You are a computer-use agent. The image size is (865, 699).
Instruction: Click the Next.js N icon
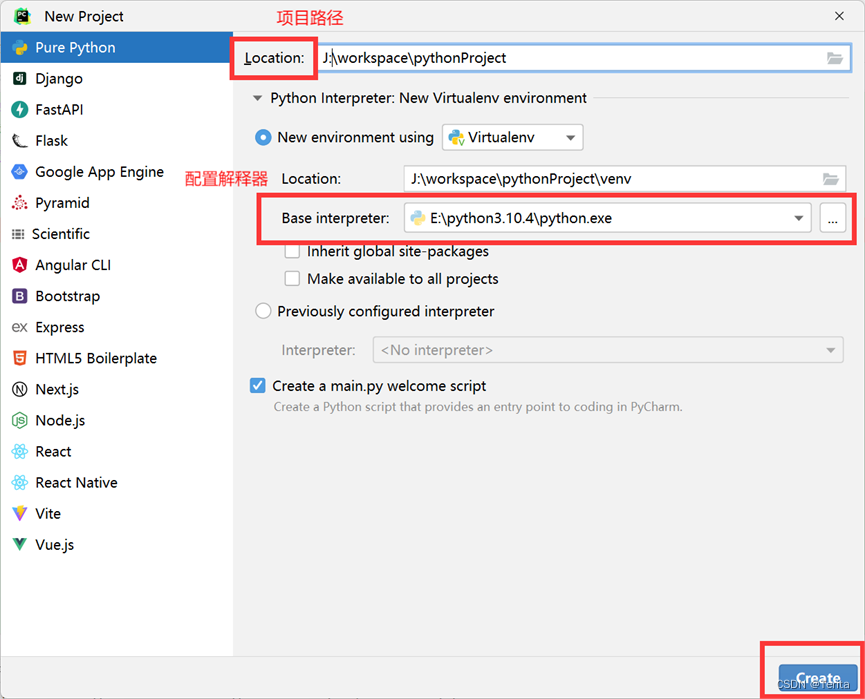(x=20, y=389)
